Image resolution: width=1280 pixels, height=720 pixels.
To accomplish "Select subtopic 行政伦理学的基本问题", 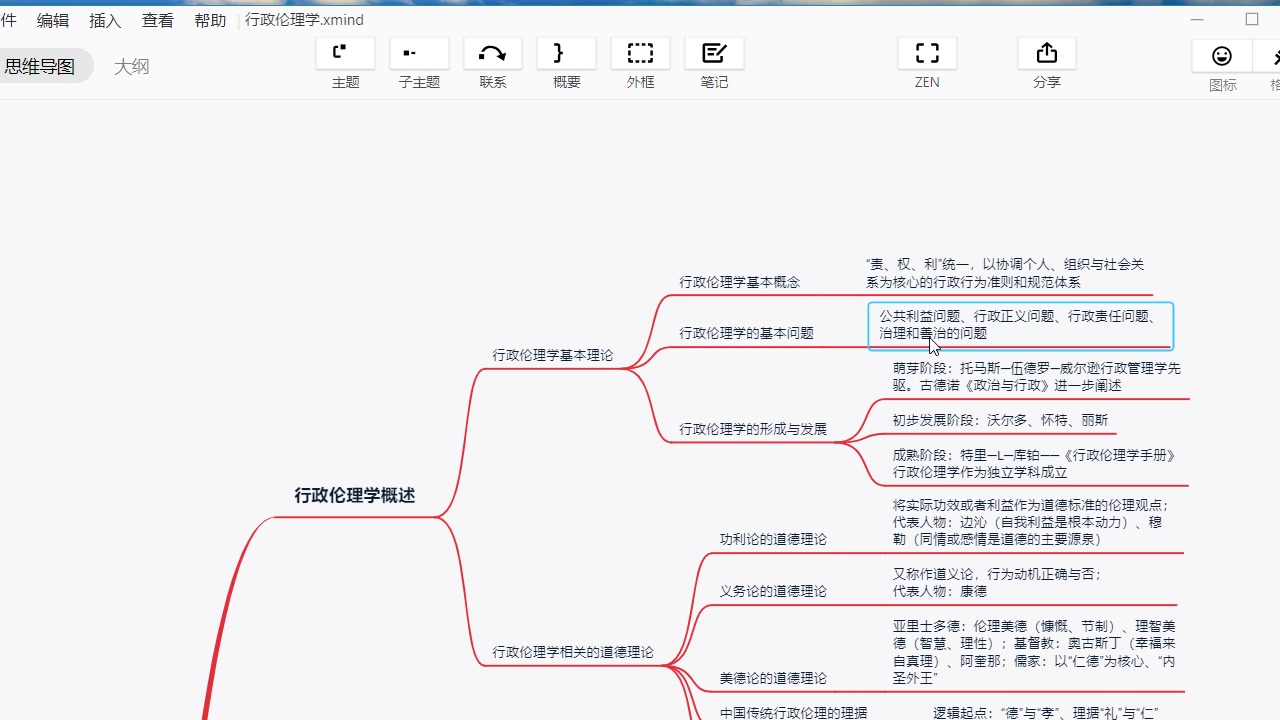I will click(x=747, y=333).
